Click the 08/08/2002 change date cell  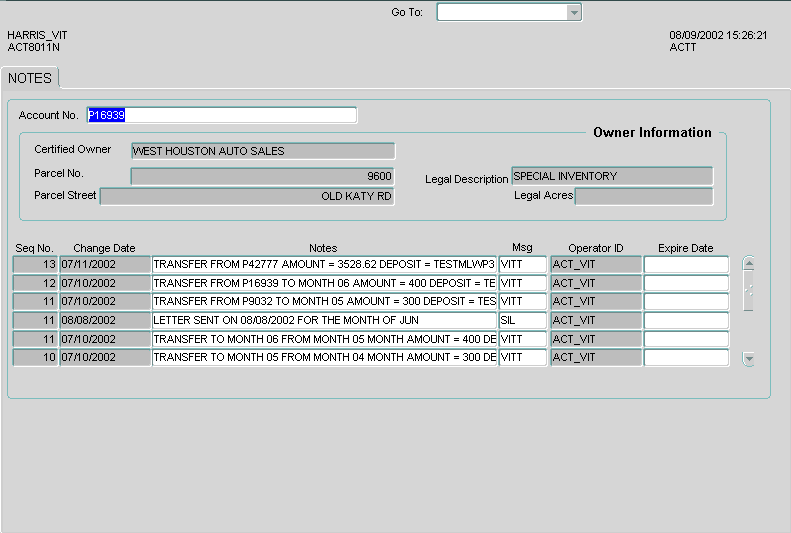[x=105, y=320]
